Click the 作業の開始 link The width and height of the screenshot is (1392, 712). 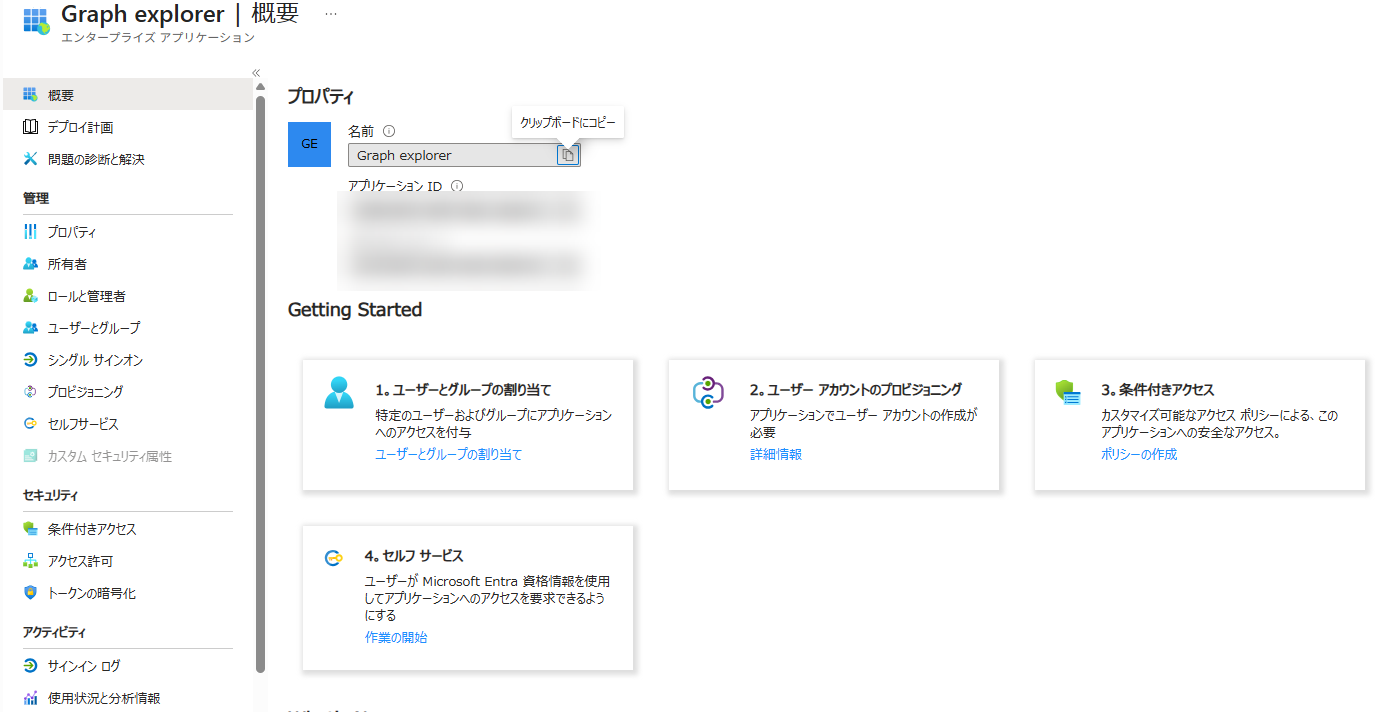pos(396,637)
